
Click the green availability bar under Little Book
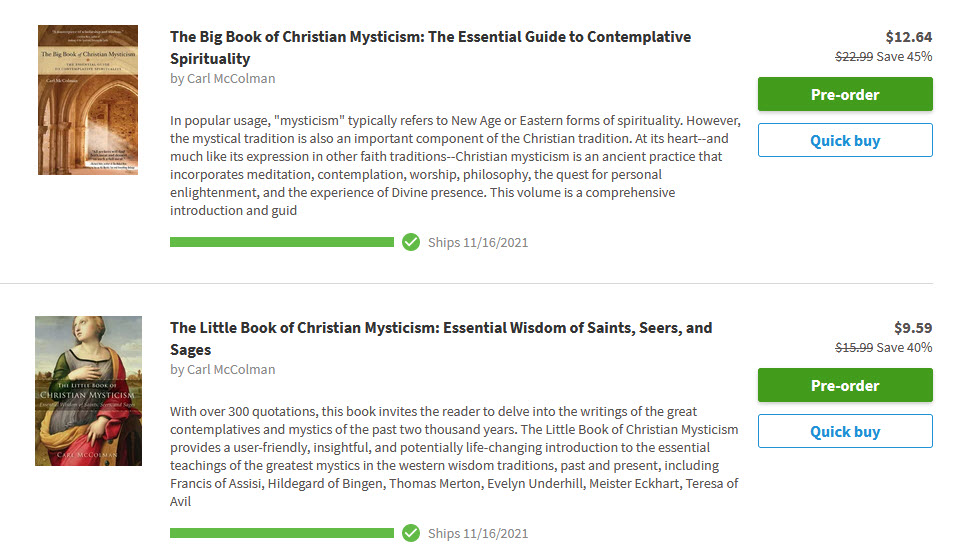282,533
